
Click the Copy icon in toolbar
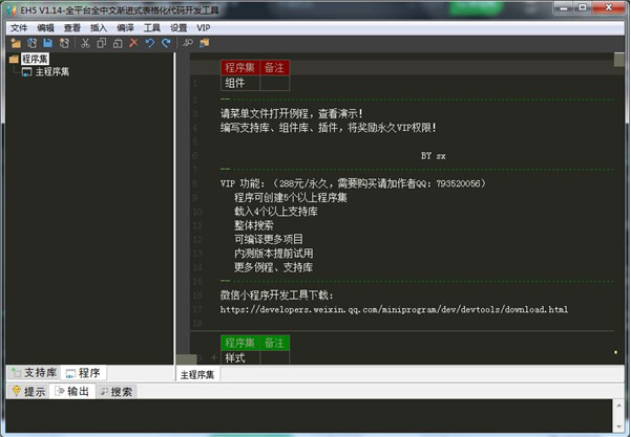(x=101, y=43)
